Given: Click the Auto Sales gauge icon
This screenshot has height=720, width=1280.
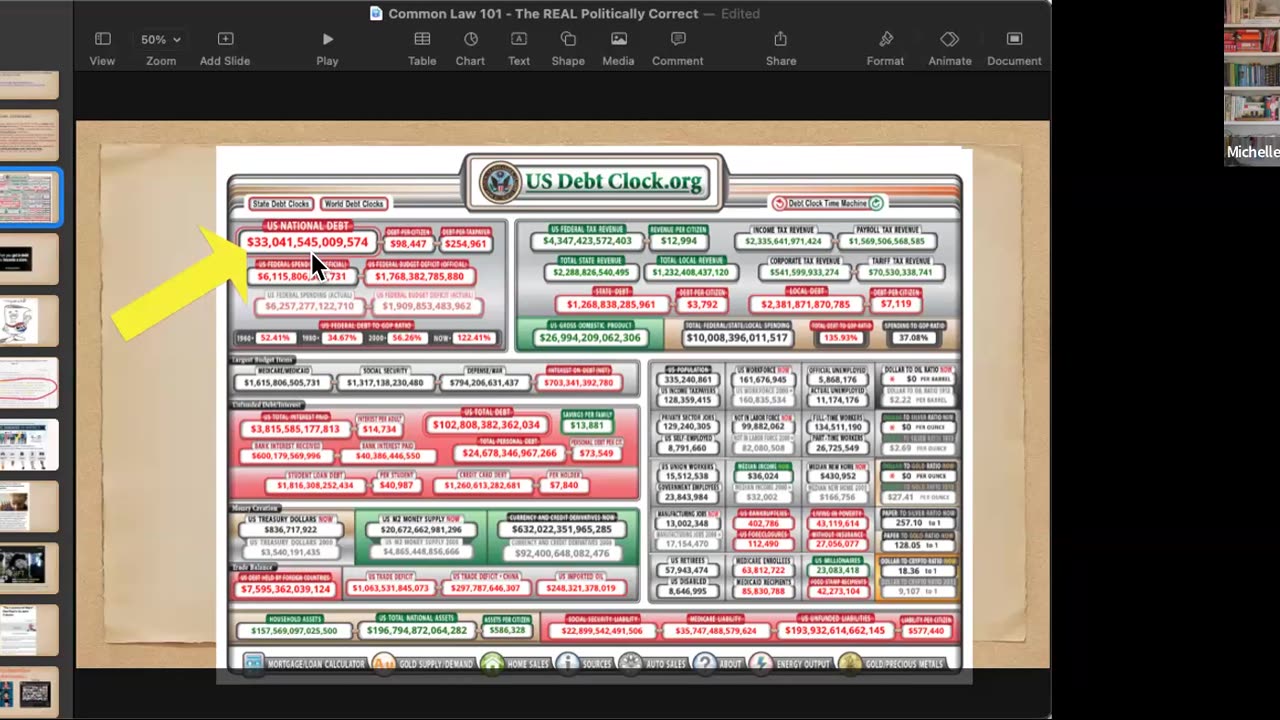Looking at the screenshot, I should click(x=630, y=663).
